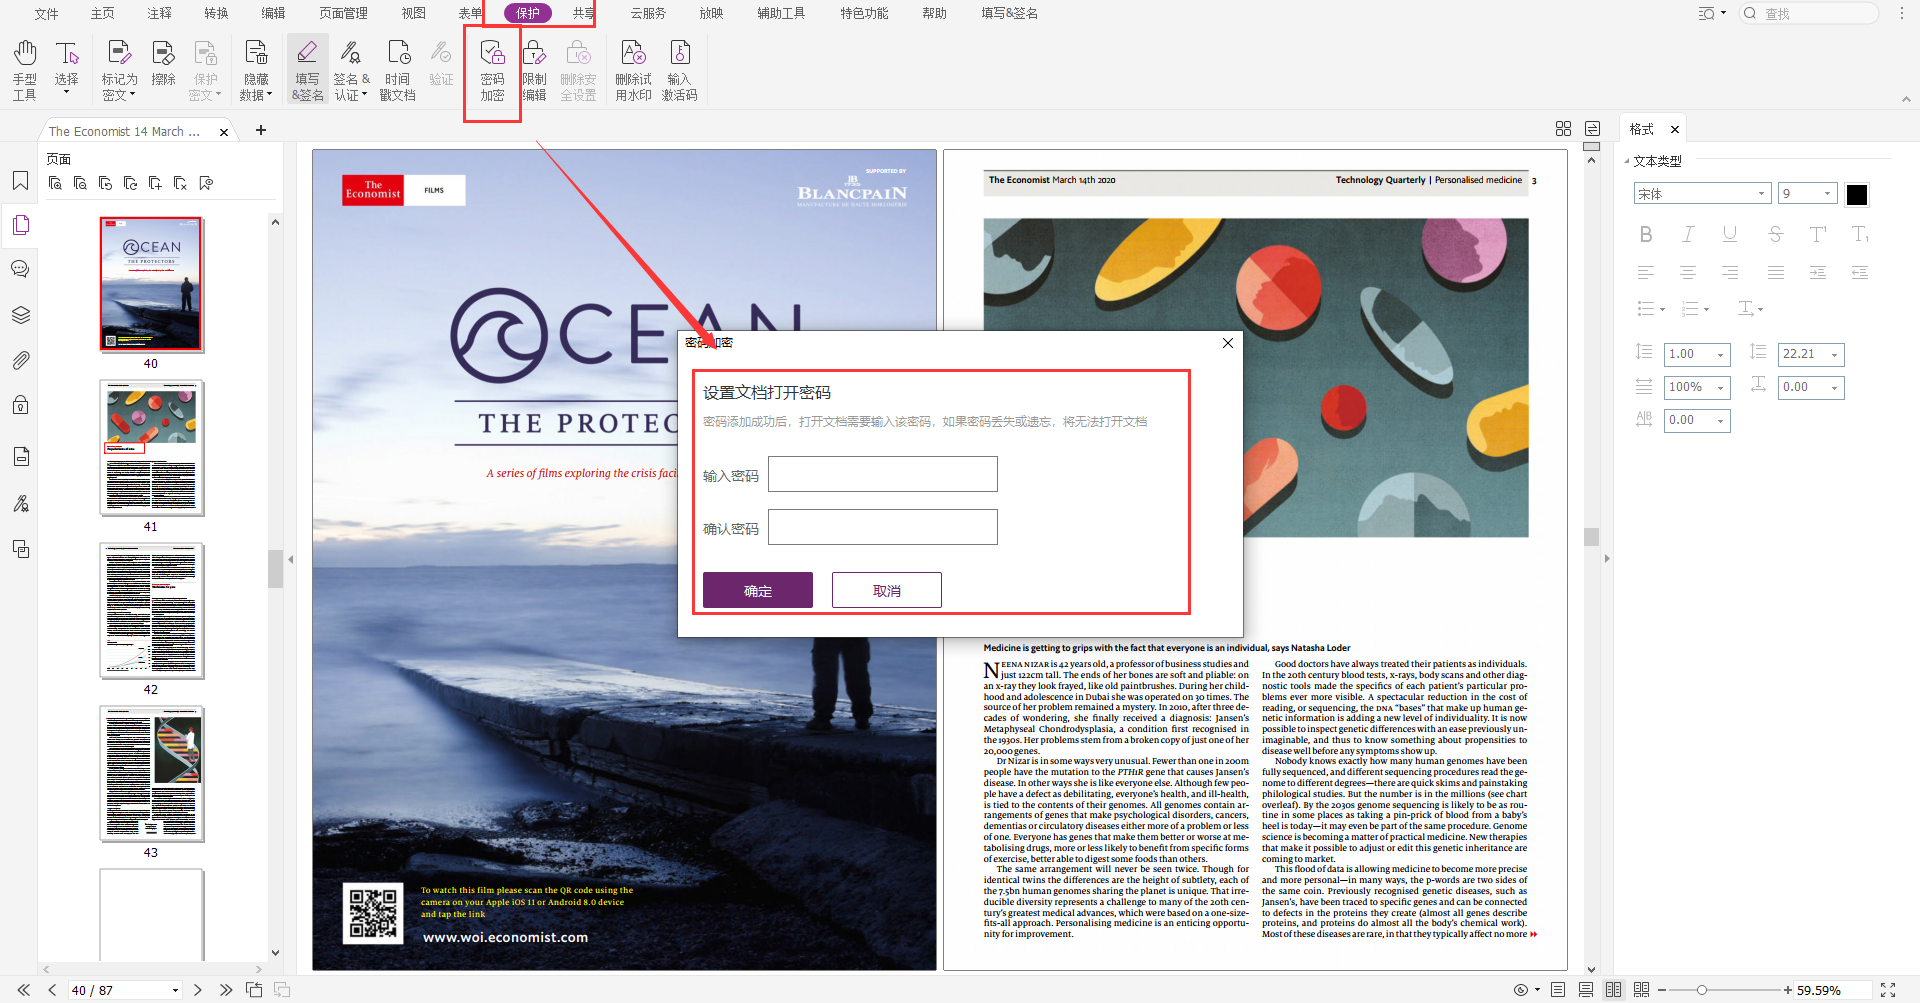Open the bookmarks panel in left sidebar
The image size is (1920, 1003).
(x=20, y=181)
